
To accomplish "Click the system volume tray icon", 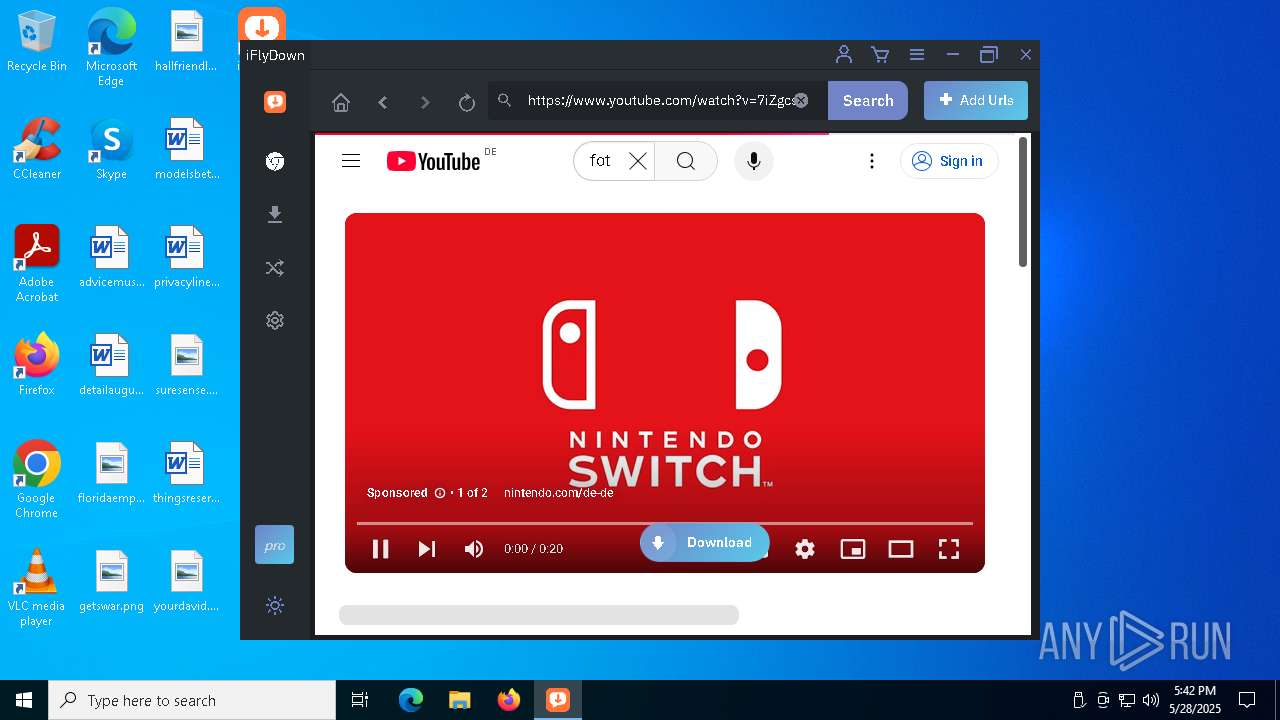I will click(1150, 700).
